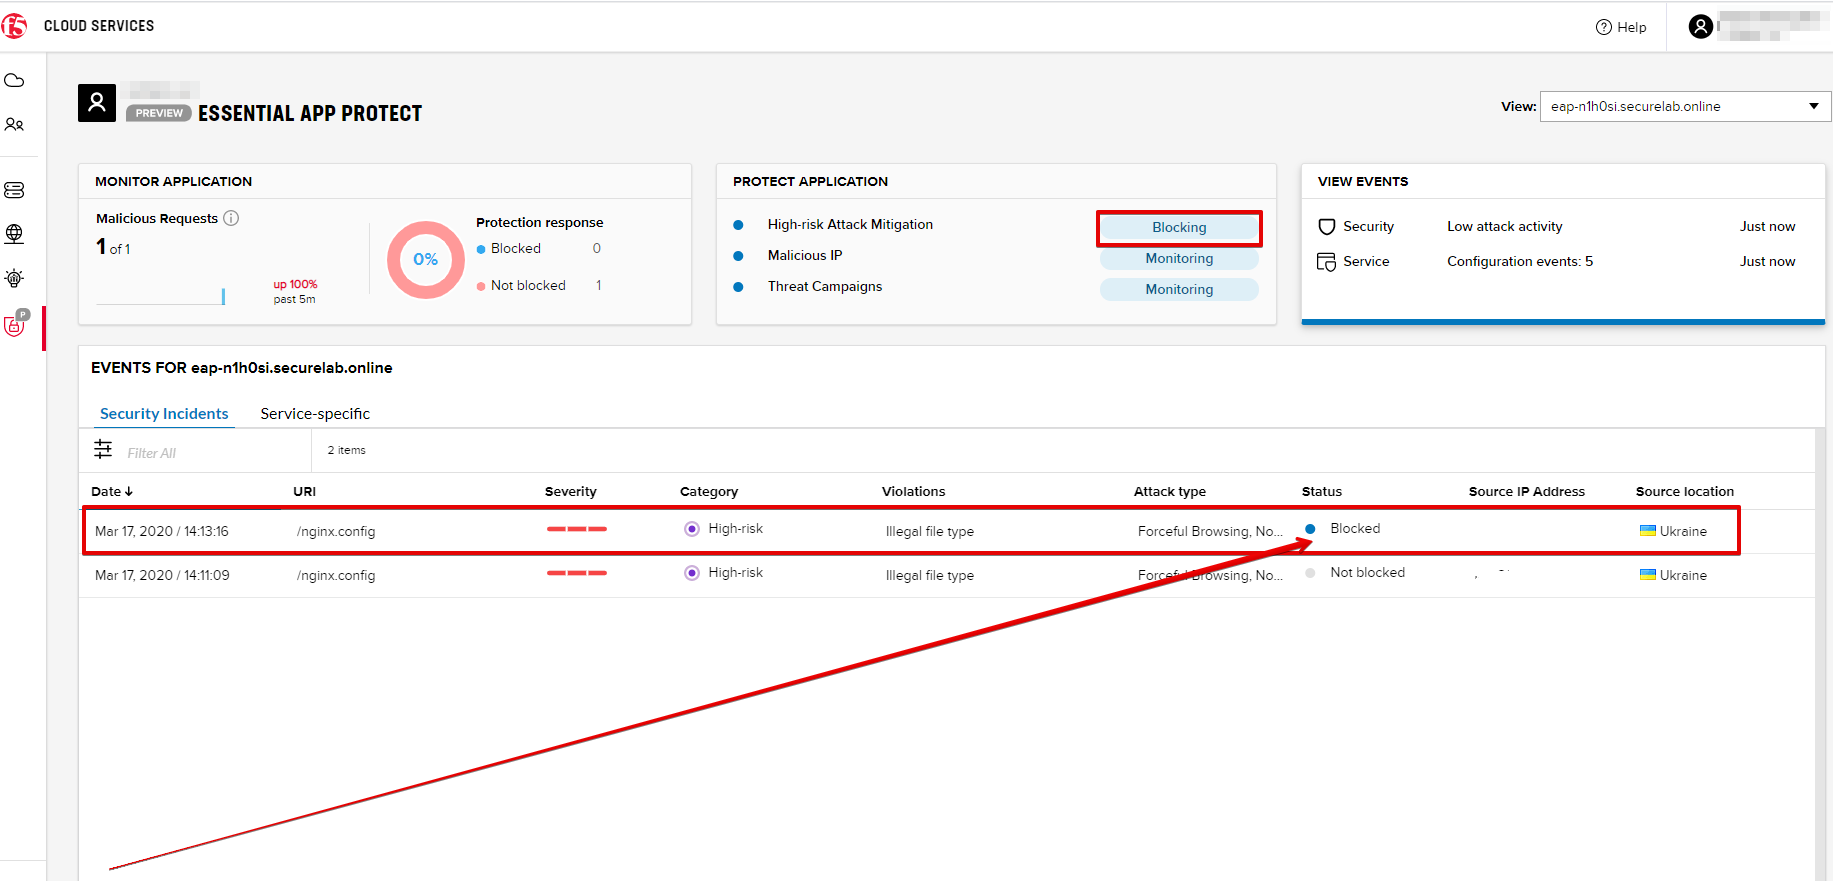Viewport: 1833px width, 881px height.
Task: Click Configuration events: 5 text
Action: click(1520, 262)
